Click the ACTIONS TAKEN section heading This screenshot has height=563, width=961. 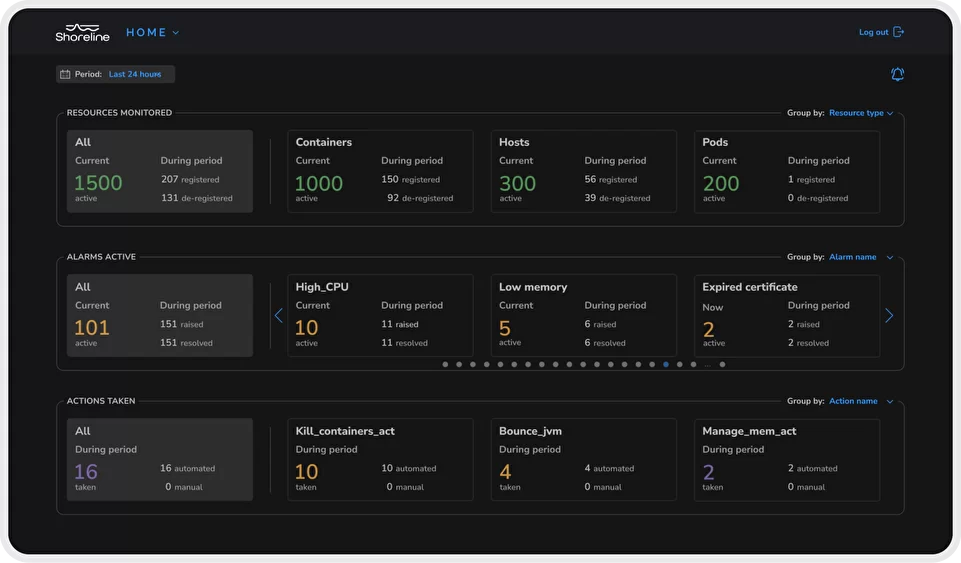(101, 401)
